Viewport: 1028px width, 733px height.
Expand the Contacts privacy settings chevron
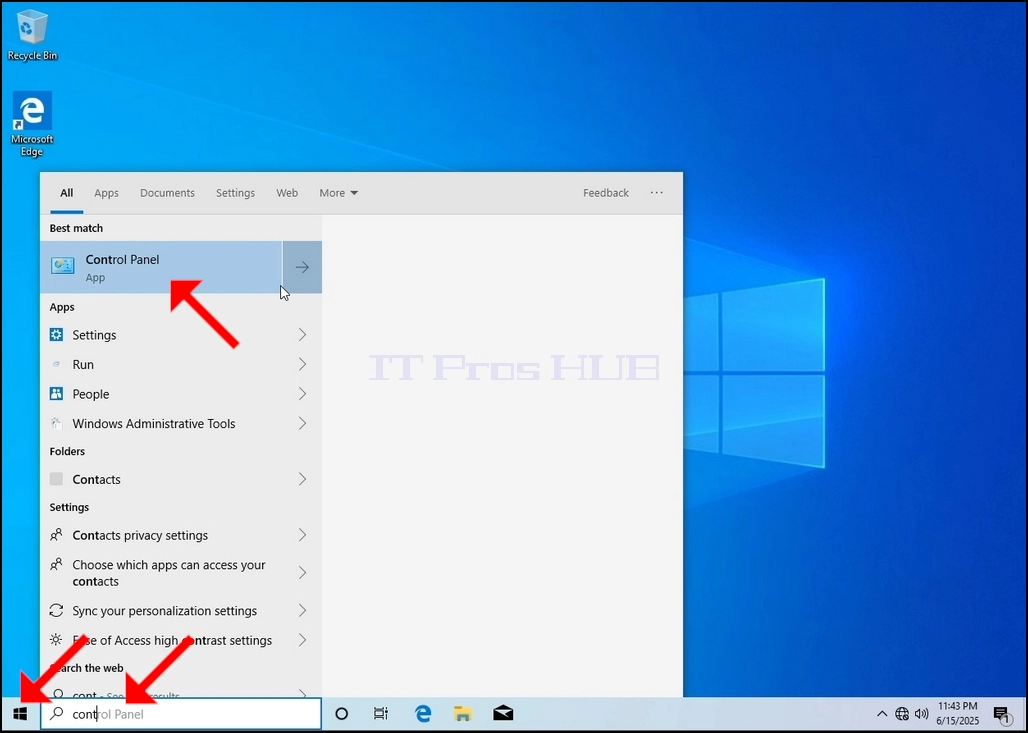click(302, 535)
